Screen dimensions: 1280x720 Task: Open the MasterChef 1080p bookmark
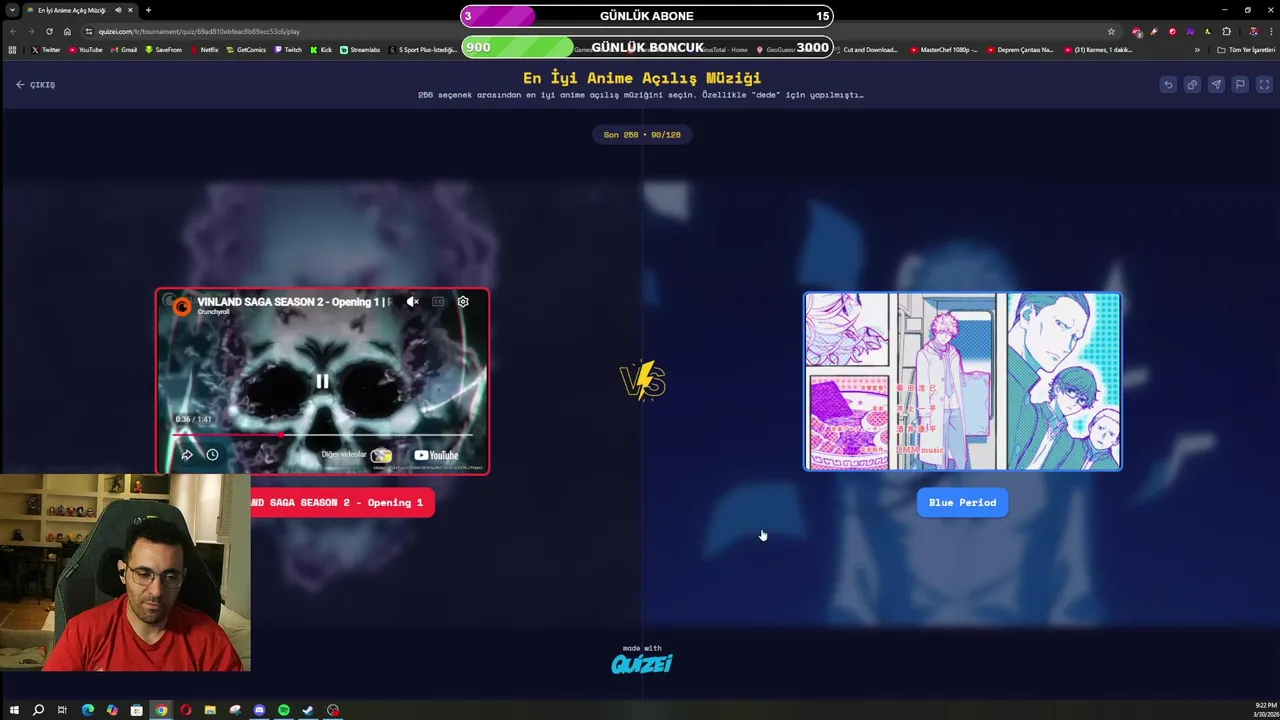tap(944, 50)
